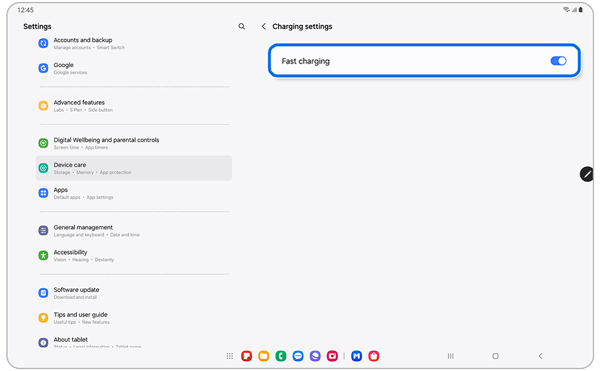
Task: Open General management settings
Action: pyautogui.click(x=134, y=230)
